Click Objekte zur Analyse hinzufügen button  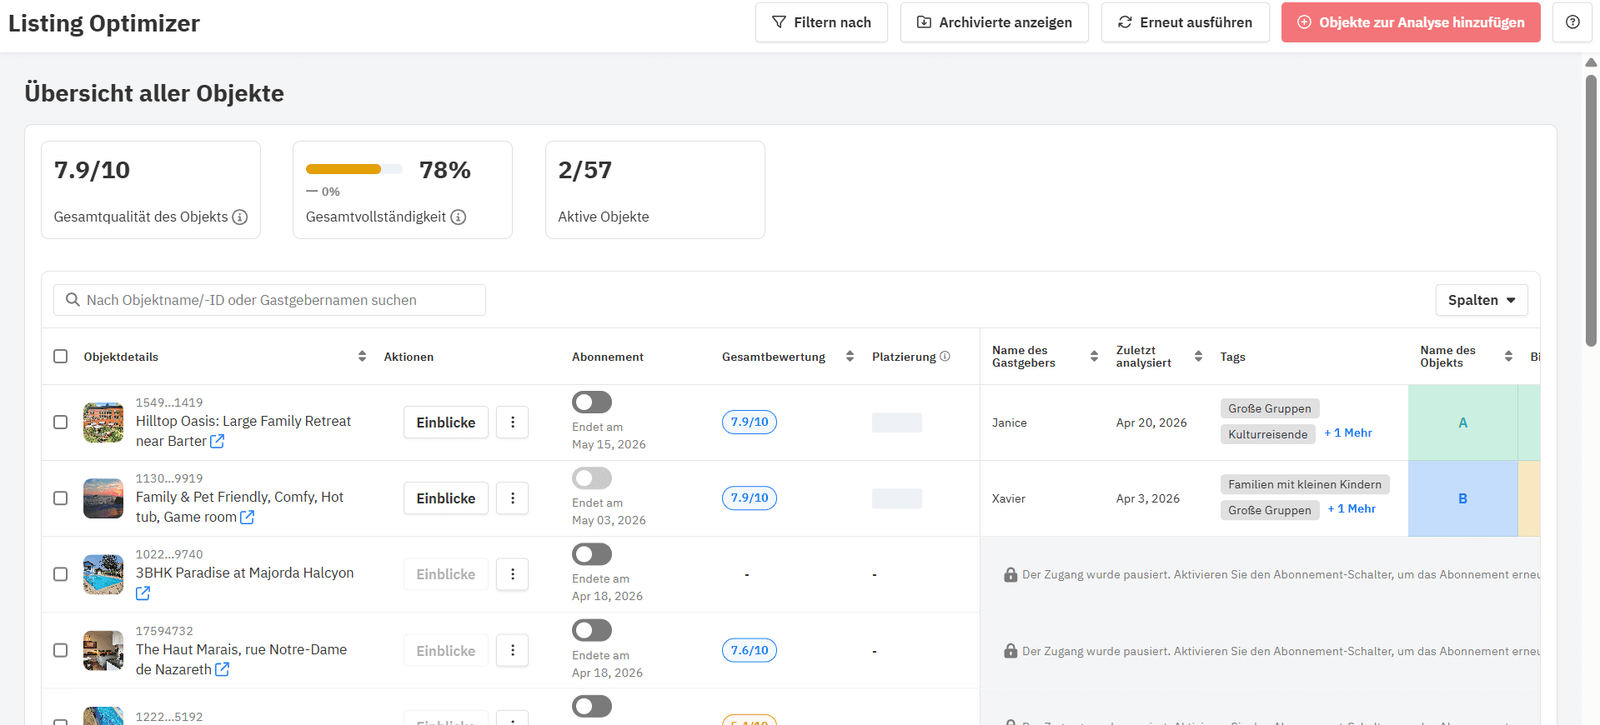(x=1411, y=22)
